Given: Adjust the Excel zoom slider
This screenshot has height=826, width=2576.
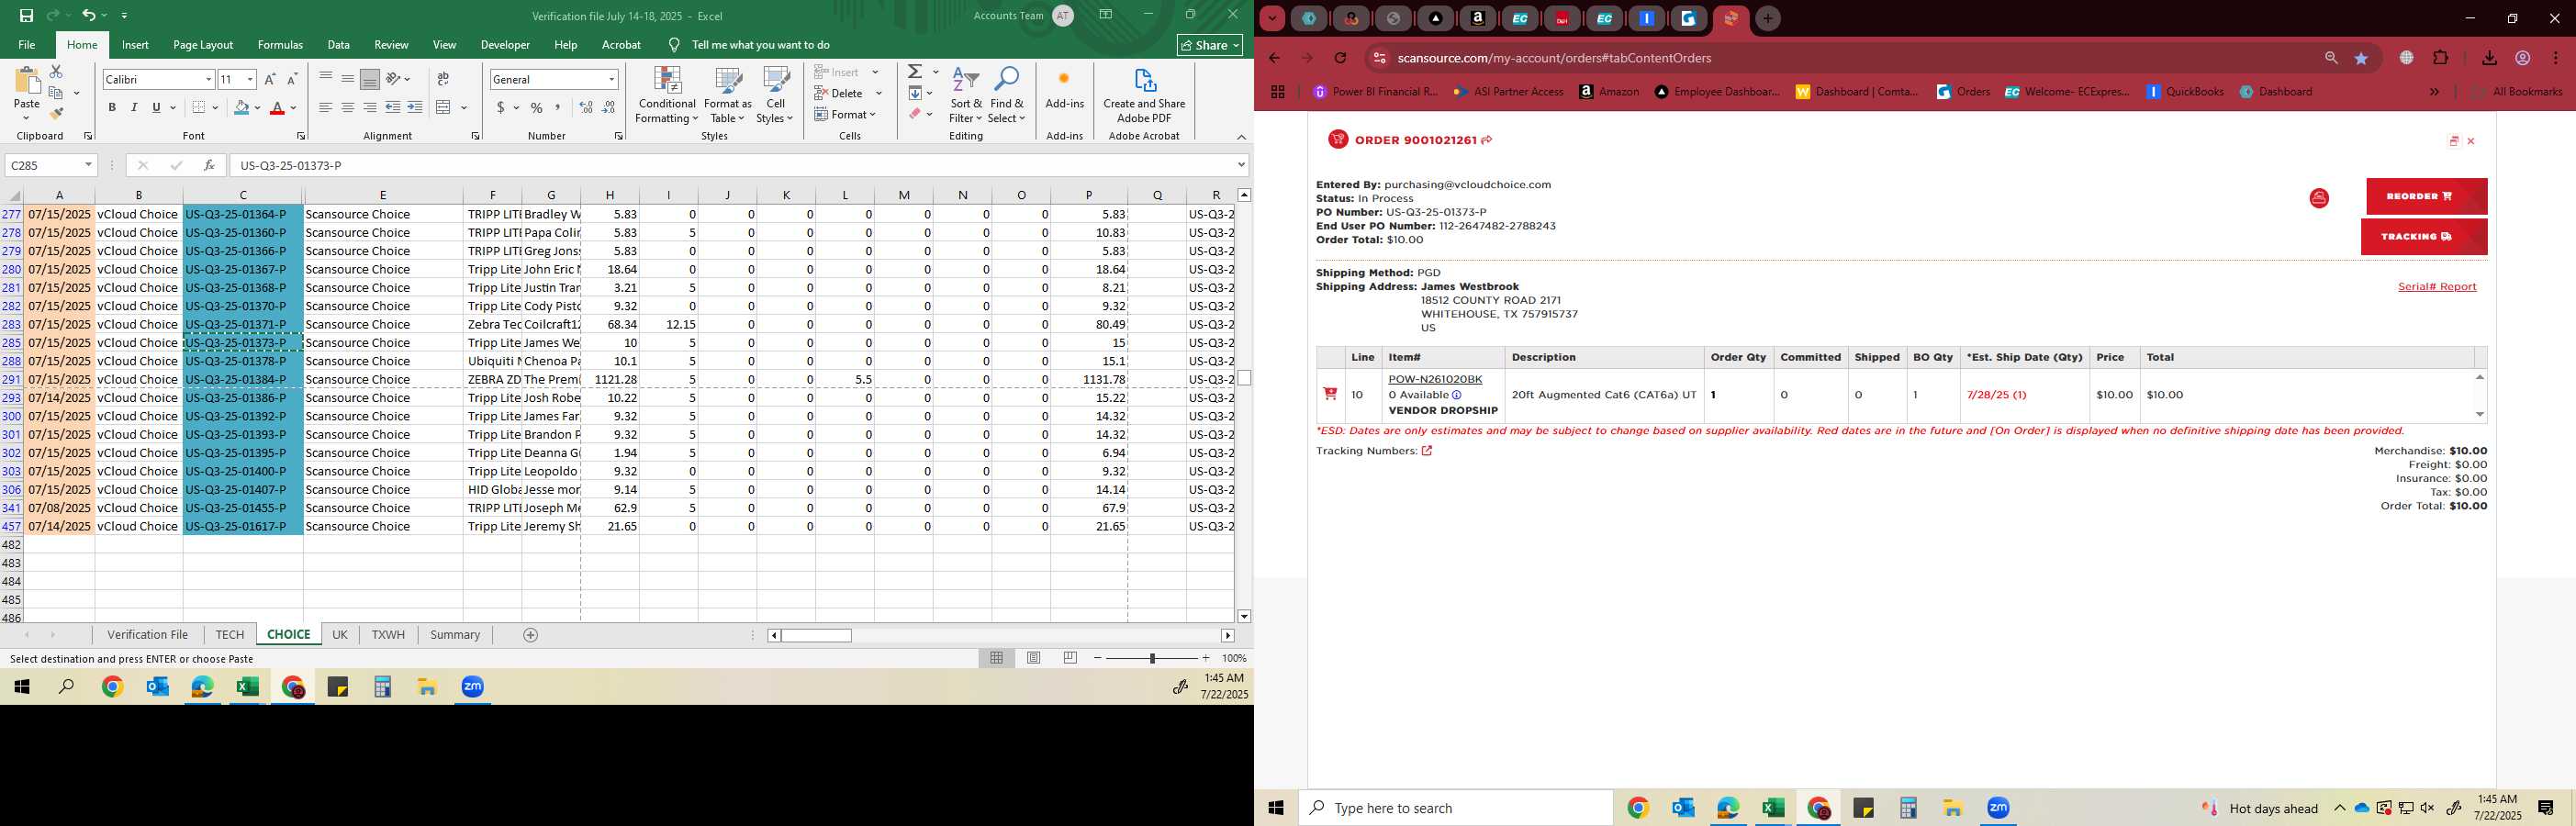Looking at the screenshot, I should tap(1152, 658).
